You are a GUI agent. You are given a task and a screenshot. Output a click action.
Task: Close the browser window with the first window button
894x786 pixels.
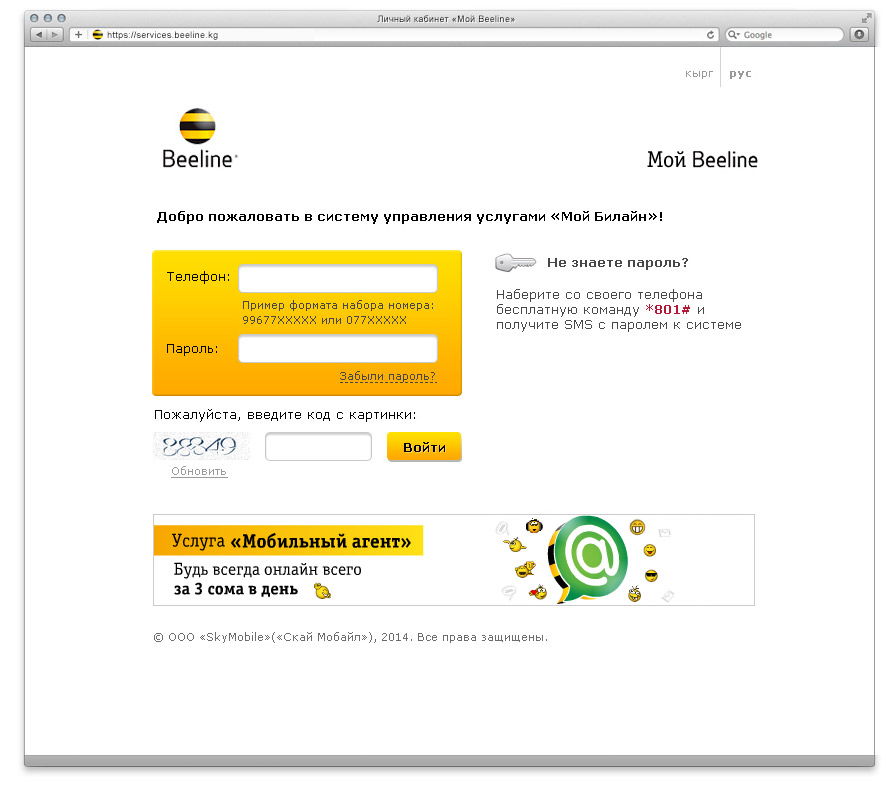pos(34,18)
